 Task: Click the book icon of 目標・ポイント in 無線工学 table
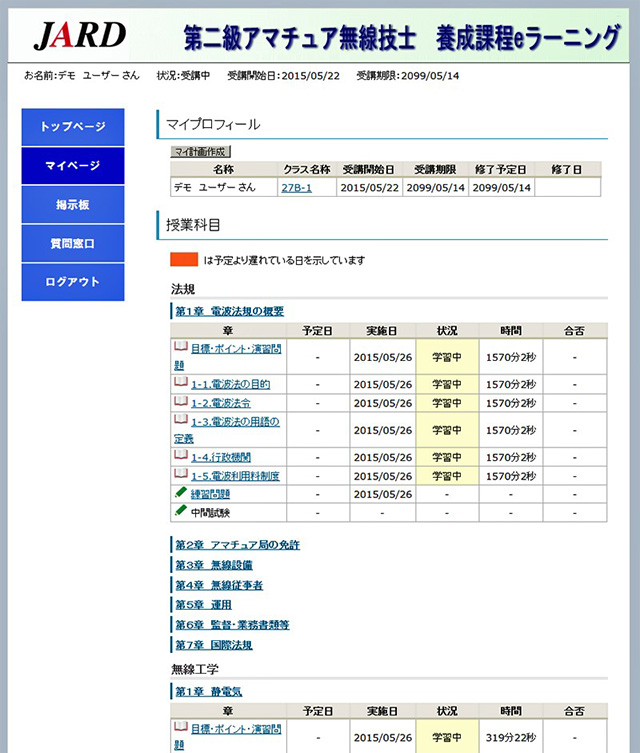pos(181,727)
